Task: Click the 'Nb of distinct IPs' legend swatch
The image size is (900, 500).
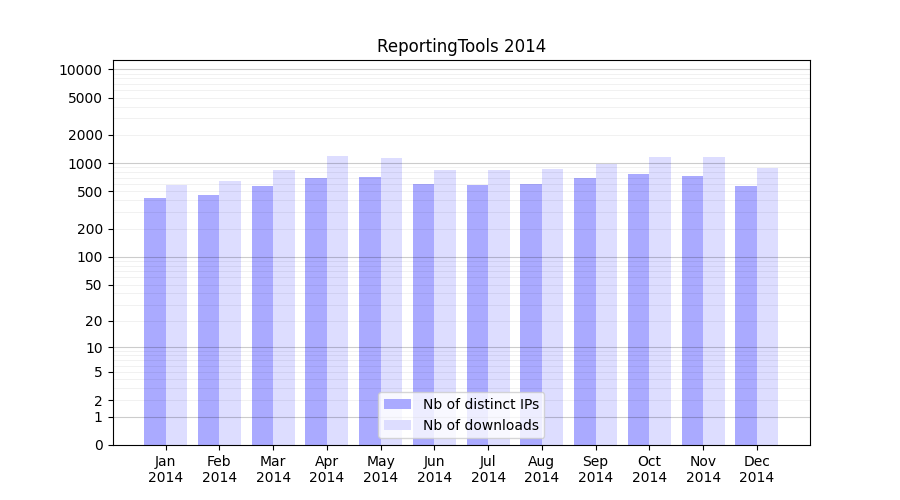Action: (x=397, y=404)
